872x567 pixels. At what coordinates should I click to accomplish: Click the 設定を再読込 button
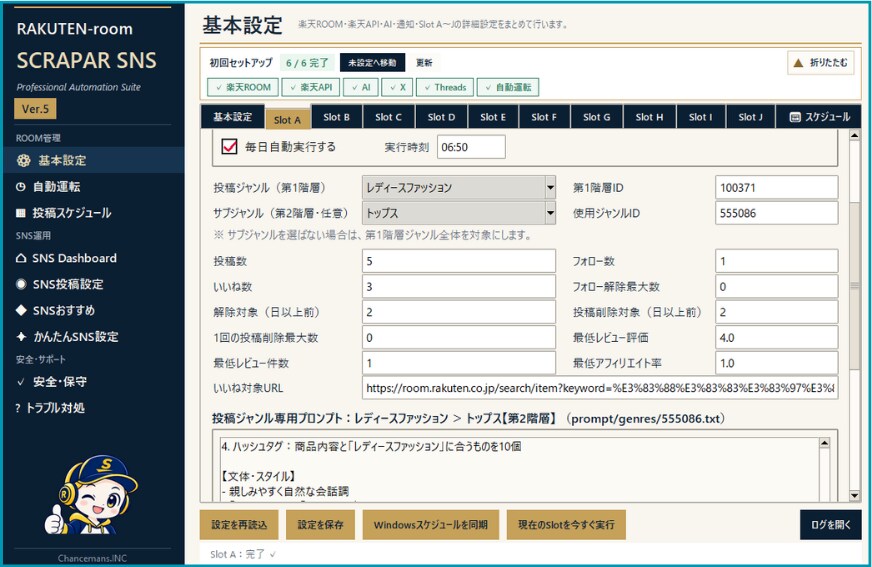pos(239,525)
